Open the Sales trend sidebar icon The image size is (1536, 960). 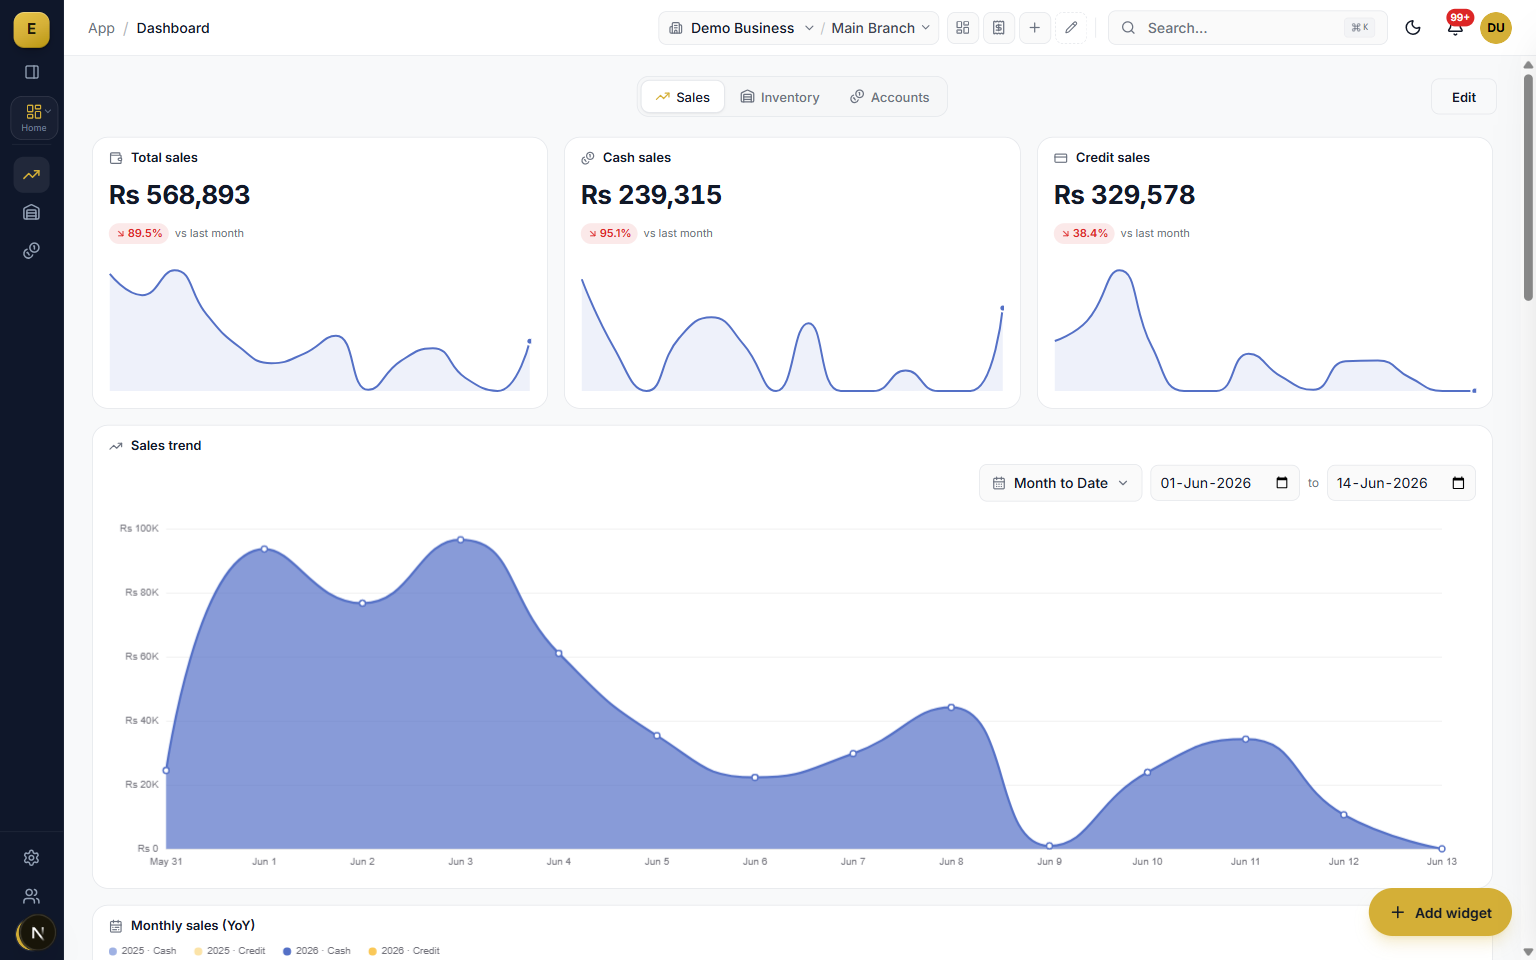point(32,175)
